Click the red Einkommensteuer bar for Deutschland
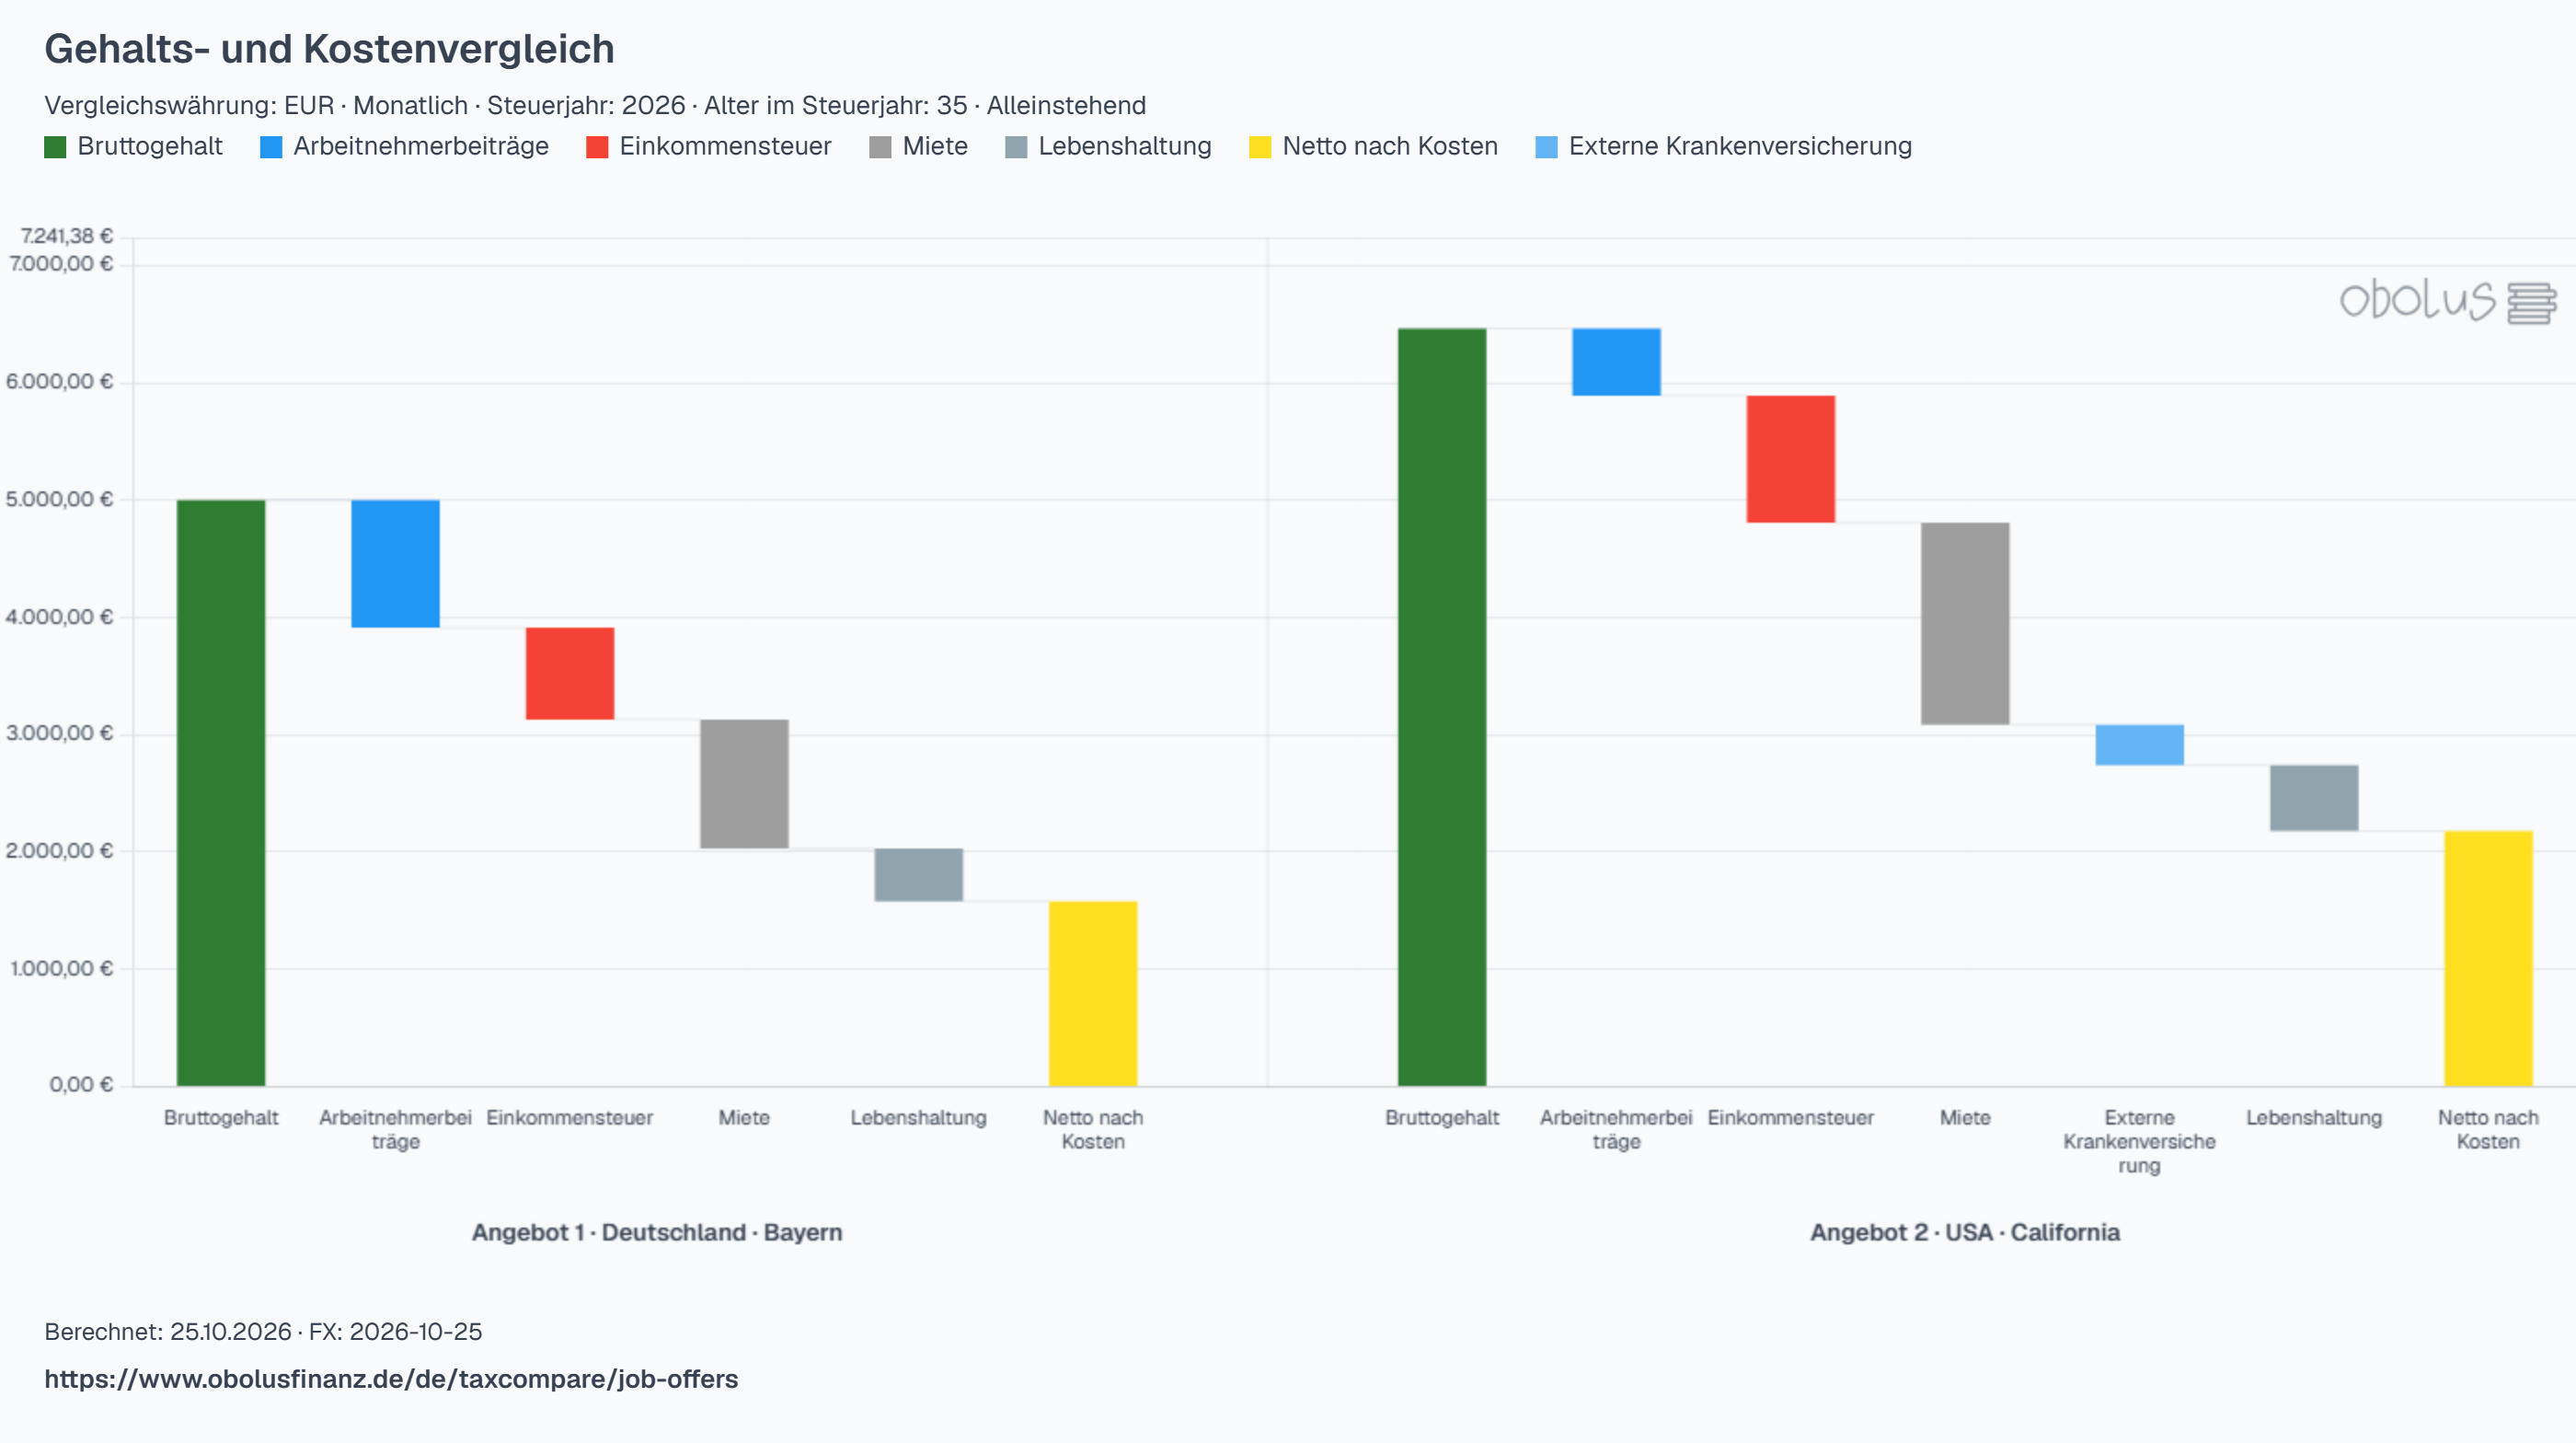This screenshot has height=1443, width=2576. click(x=570, y=674)
